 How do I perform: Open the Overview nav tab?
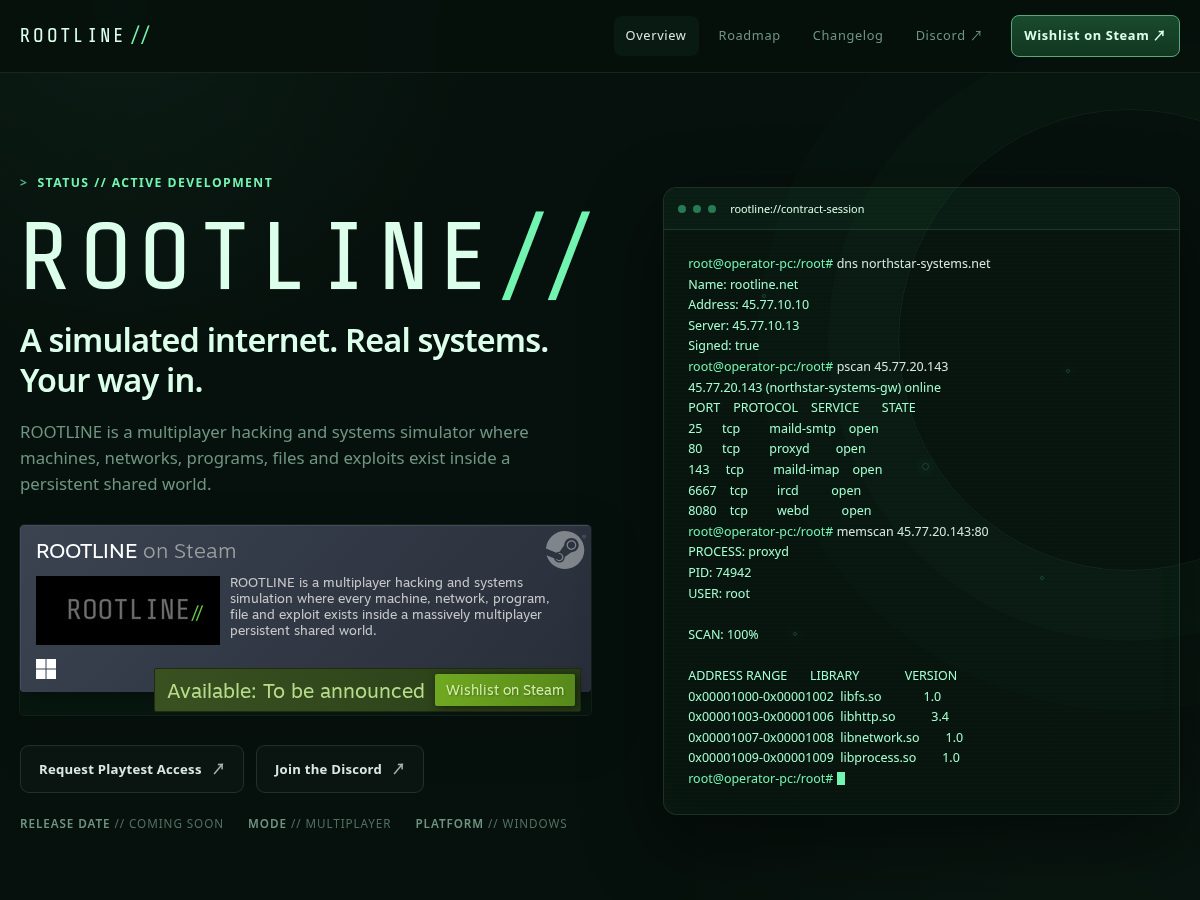coord(656,35)
